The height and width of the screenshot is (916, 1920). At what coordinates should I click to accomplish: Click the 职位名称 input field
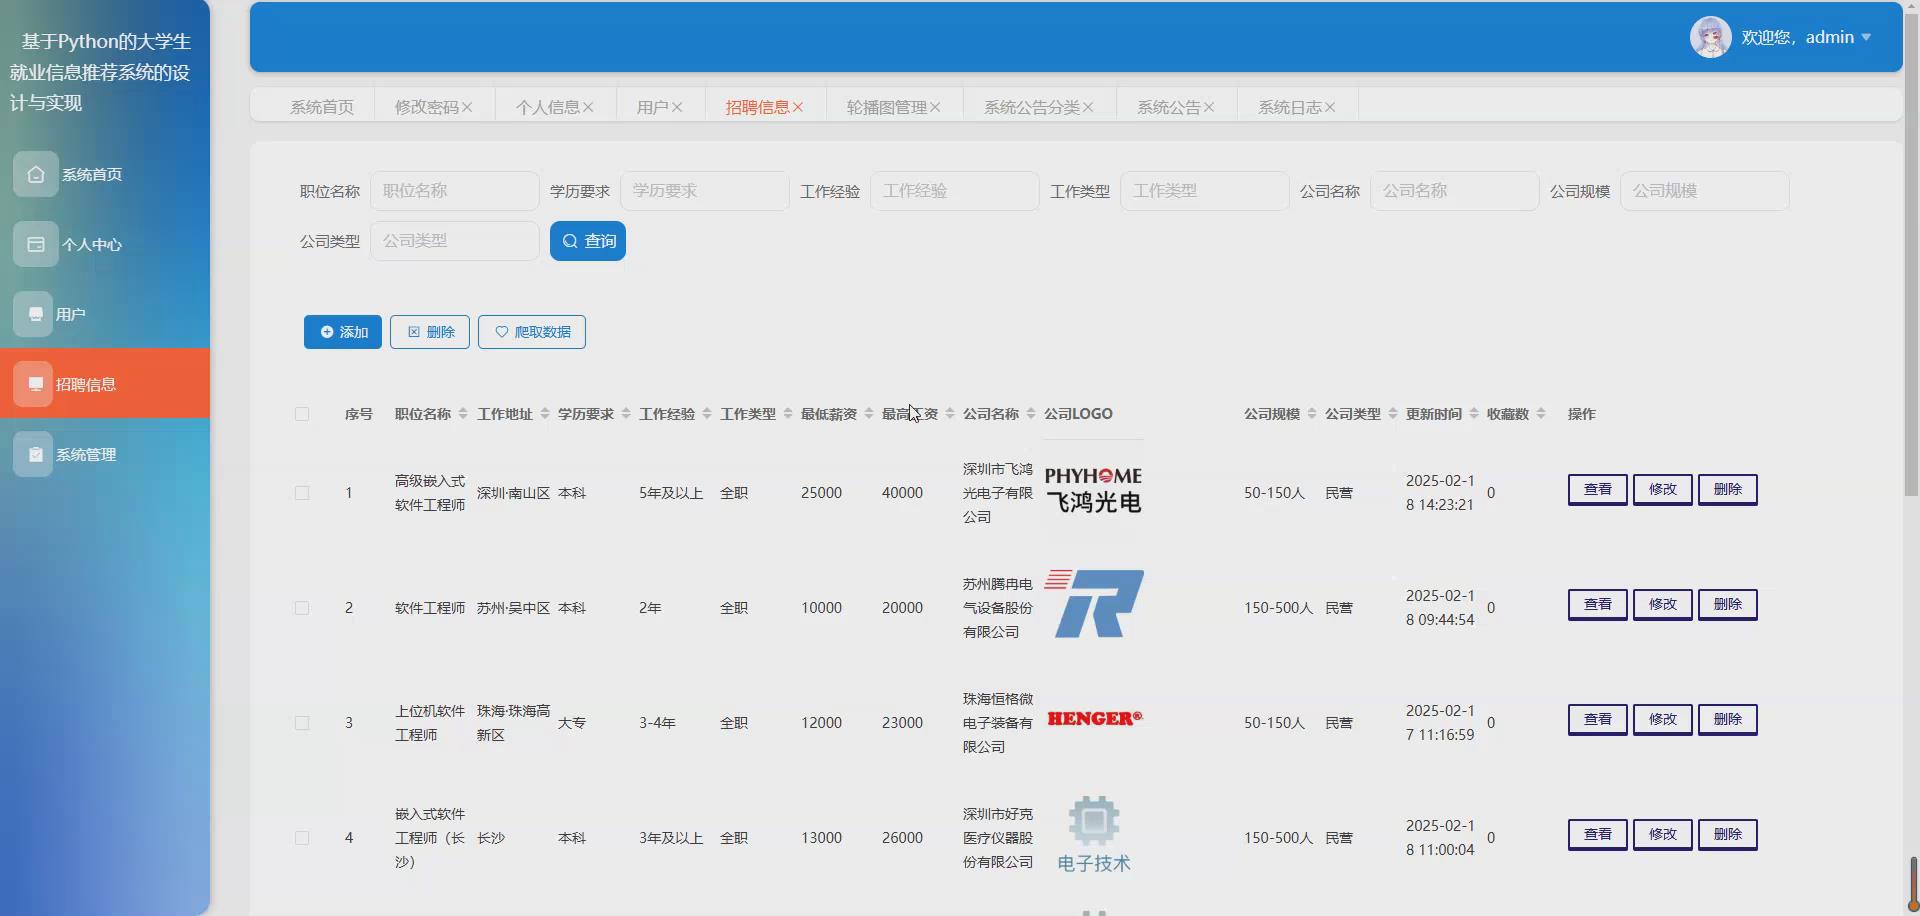pyautogui.click(x=455, y=190)
